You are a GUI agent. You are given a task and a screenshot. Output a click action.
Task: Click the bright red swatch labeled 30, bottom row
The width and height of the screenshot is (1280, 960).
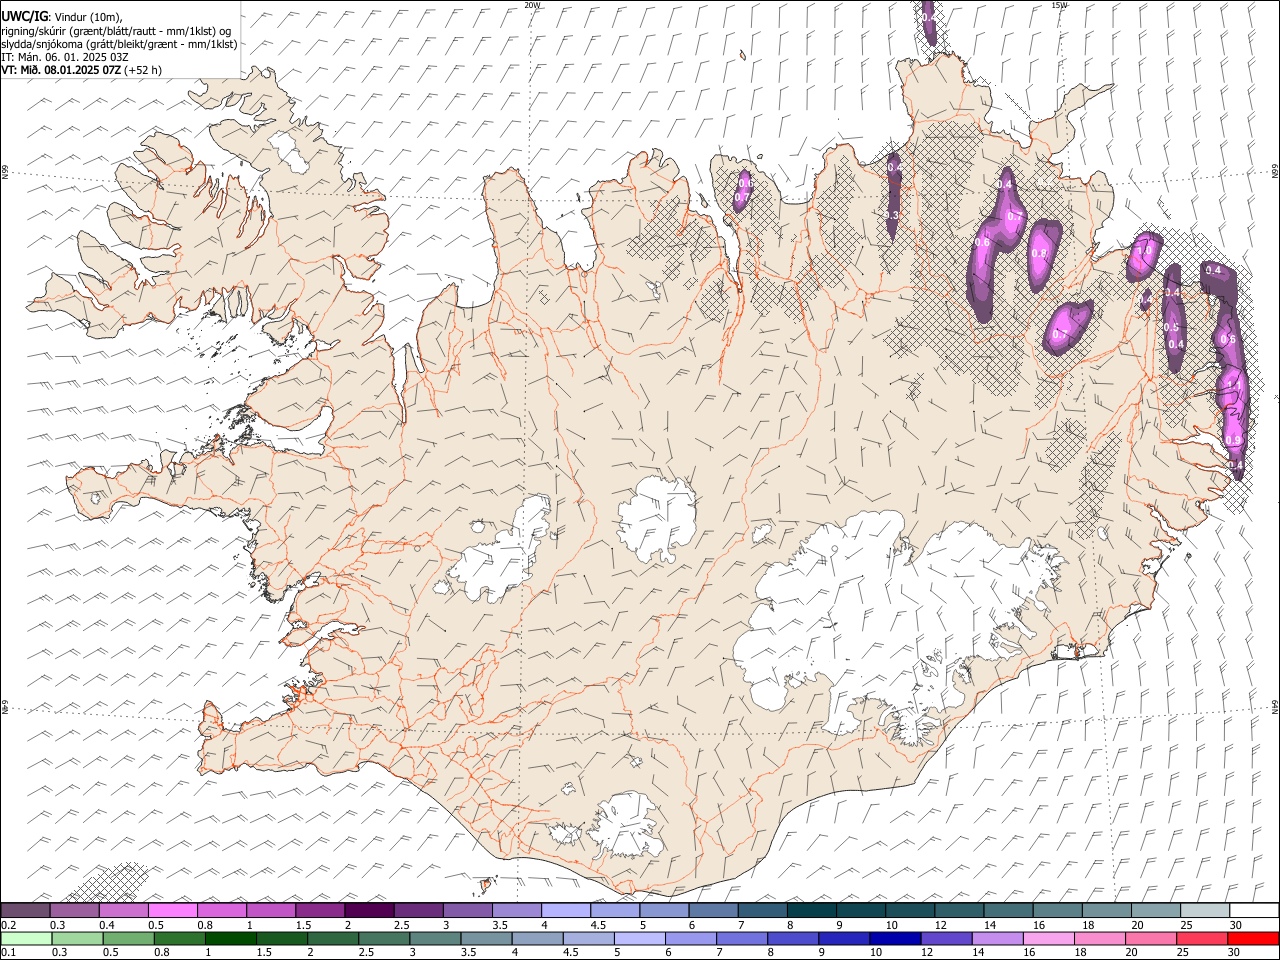tap(1253, 938)
